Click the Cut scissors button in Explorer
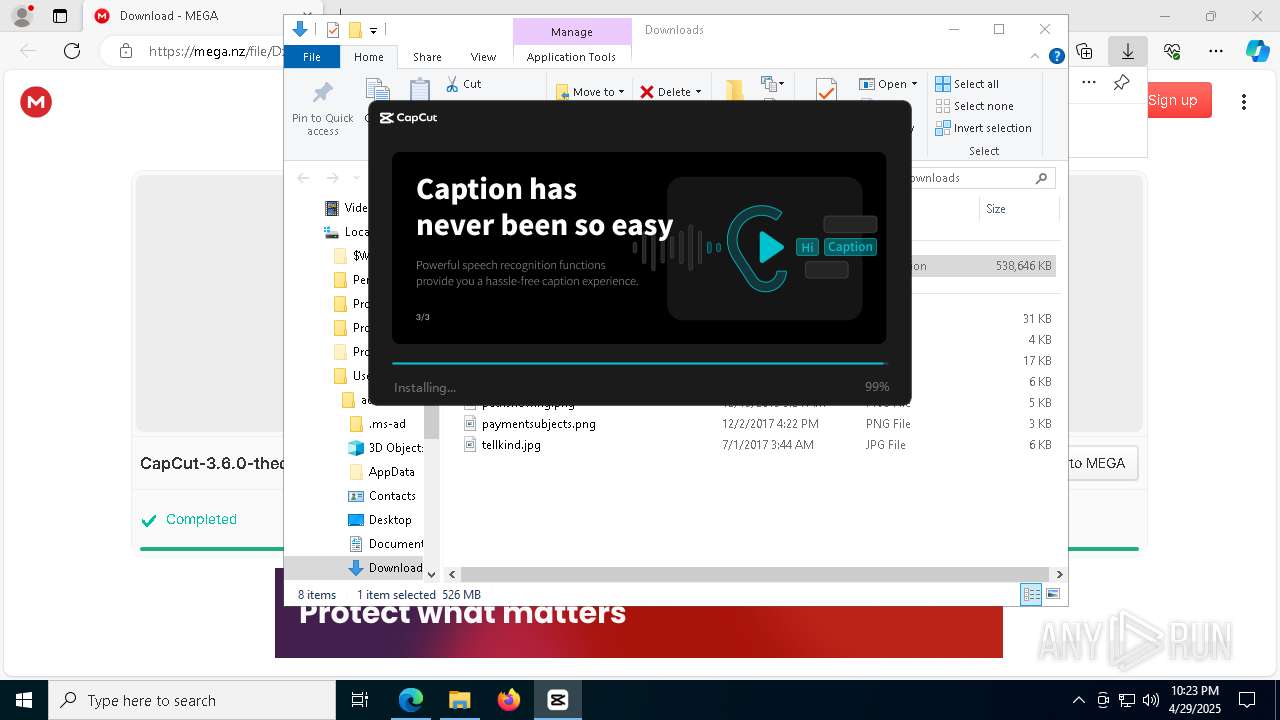Viewport: 1280px width, 720px height. [464, 84]
